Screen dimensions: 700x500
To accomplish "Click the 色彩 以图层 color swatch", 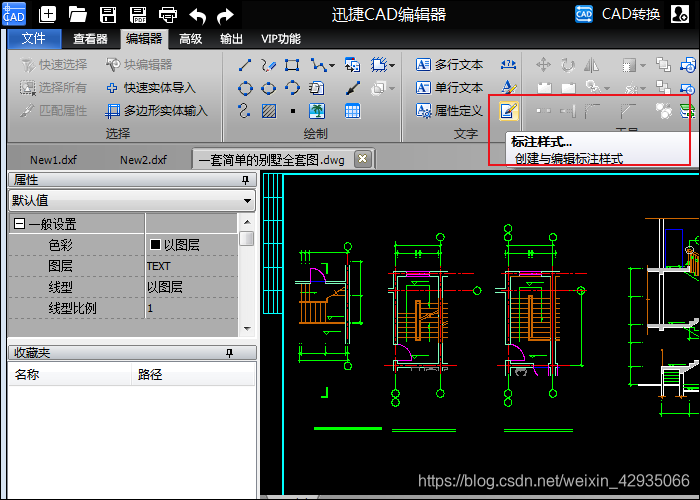I will [155, 244].
